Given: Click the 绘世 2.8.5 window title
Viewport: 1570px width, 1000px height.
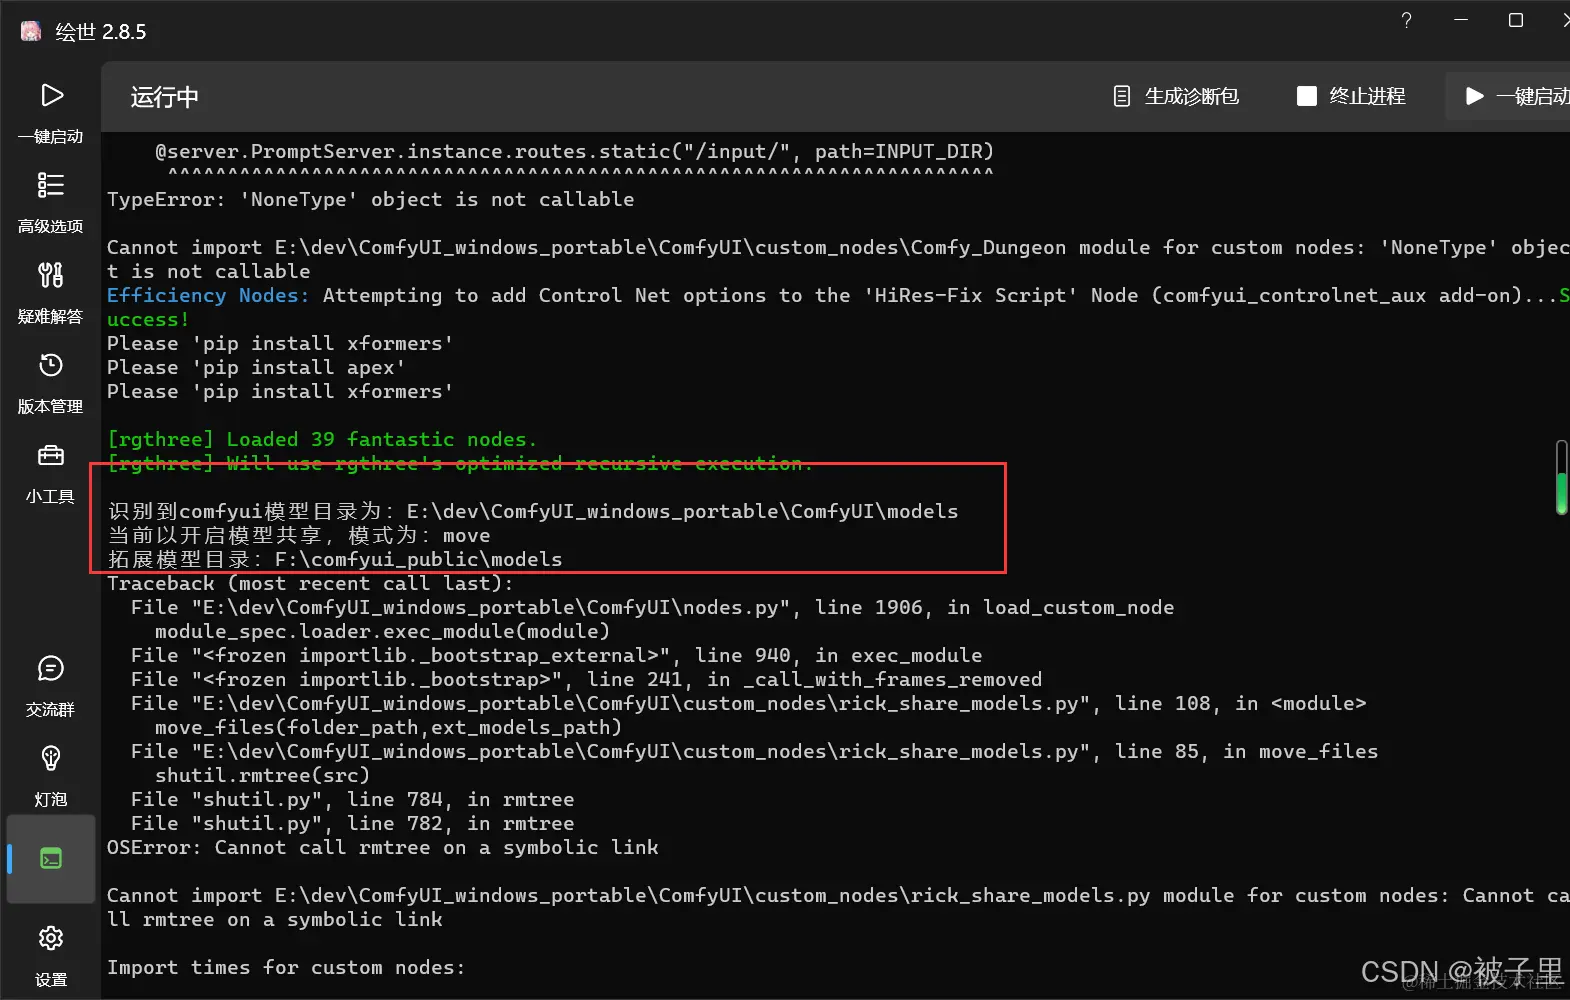Looking at the screenshot, I should click(100, 32).
